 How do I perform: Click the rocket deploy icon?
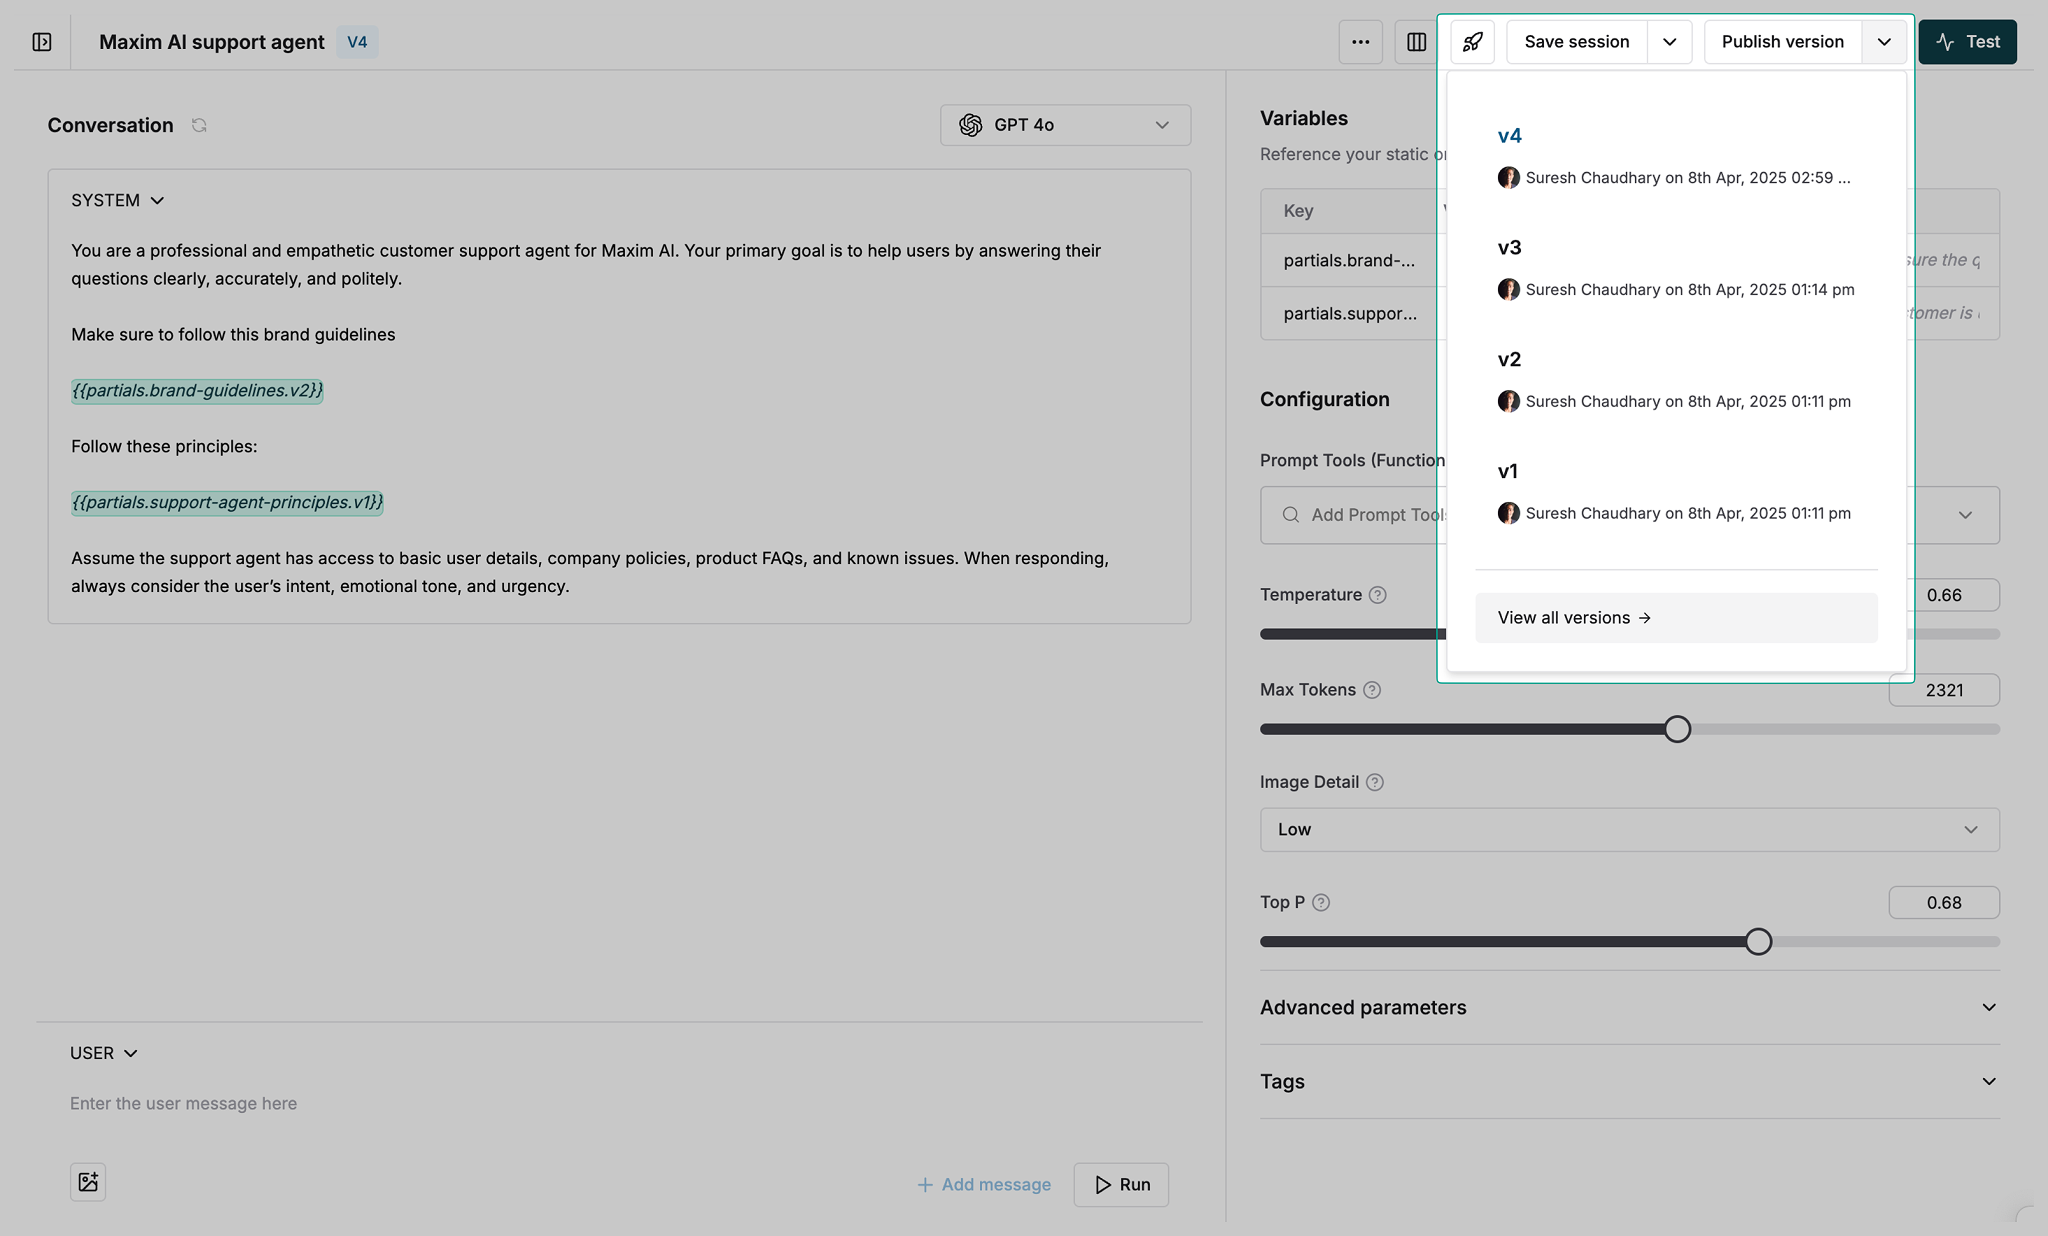1471,41
